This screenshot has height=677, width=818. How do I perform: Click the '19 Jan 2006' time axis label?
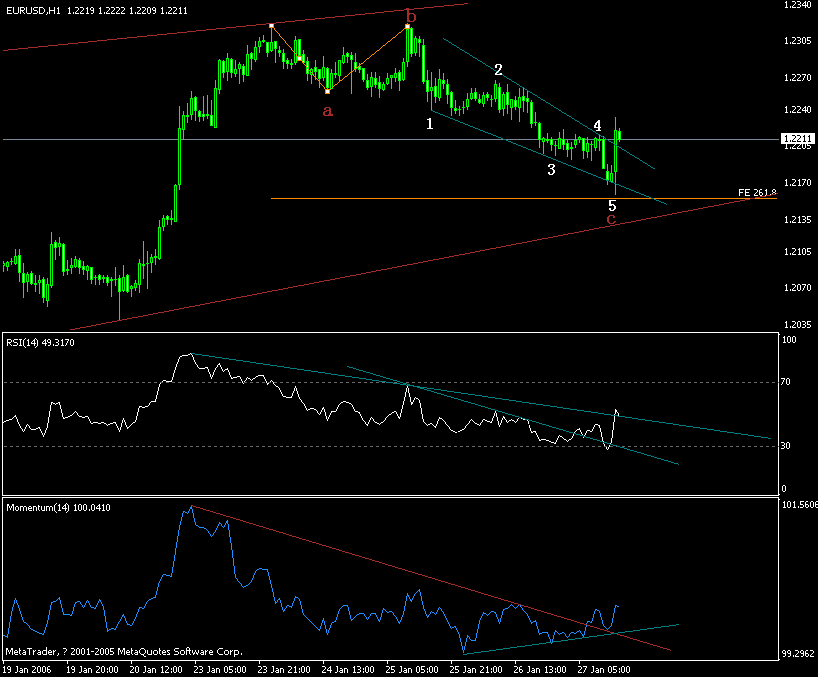[28, 670]
